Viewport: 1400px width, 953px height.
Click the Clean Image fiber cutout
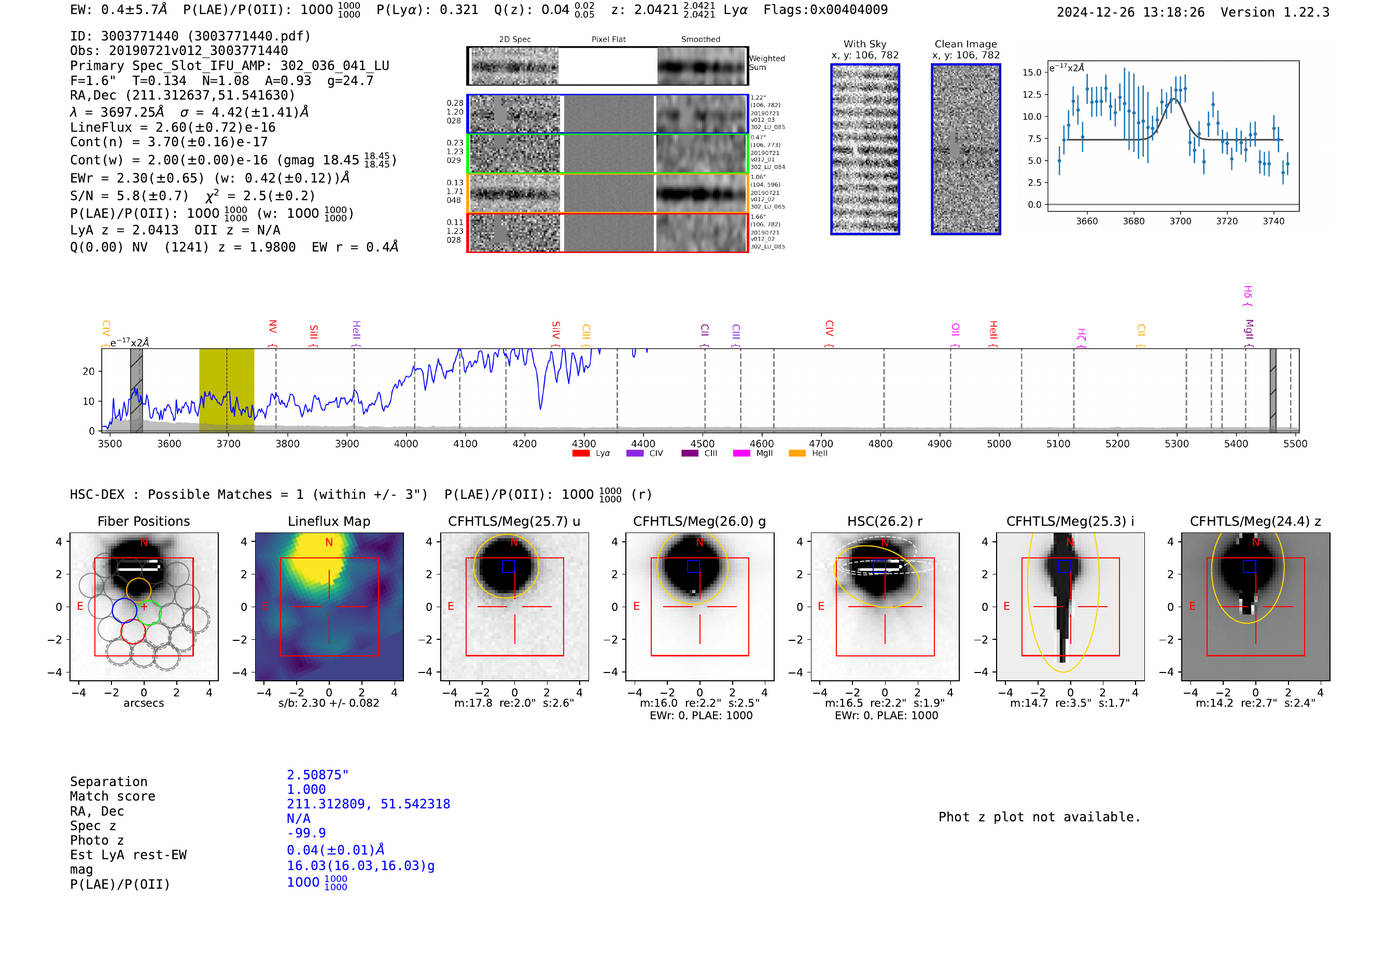tap(966, 149)
